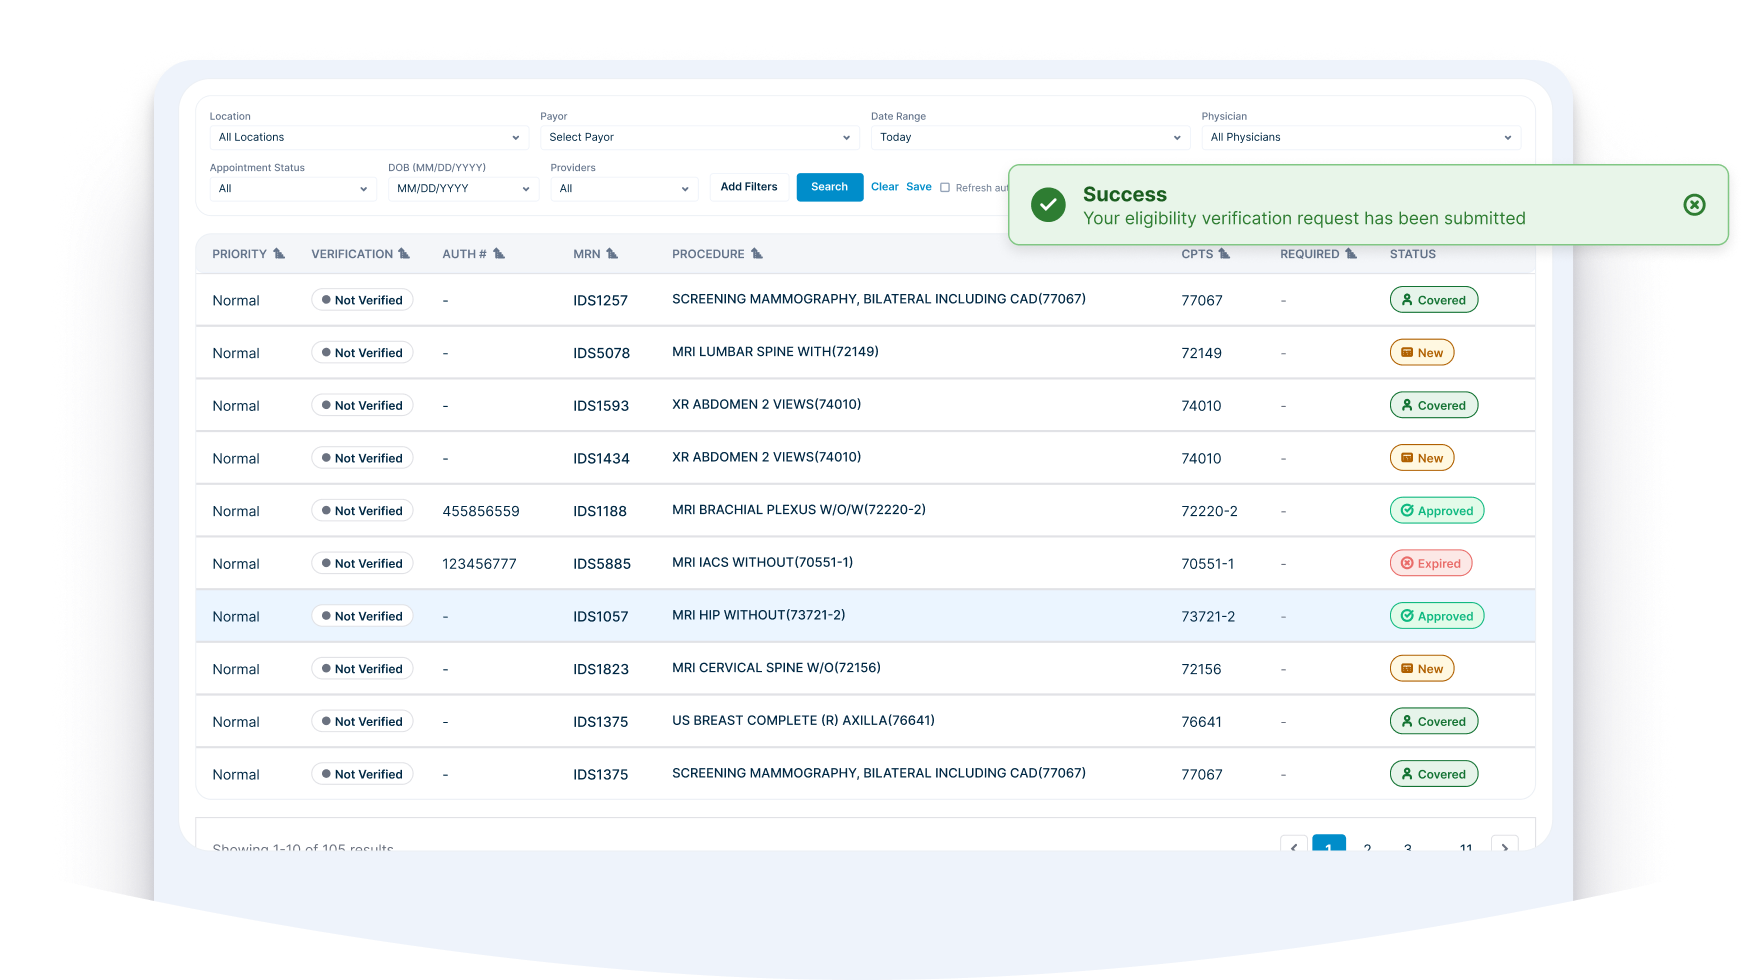Sort by the MRN column icon
Image resolution: width=1744 pixels, height=980 pixels.
(612, 254)
